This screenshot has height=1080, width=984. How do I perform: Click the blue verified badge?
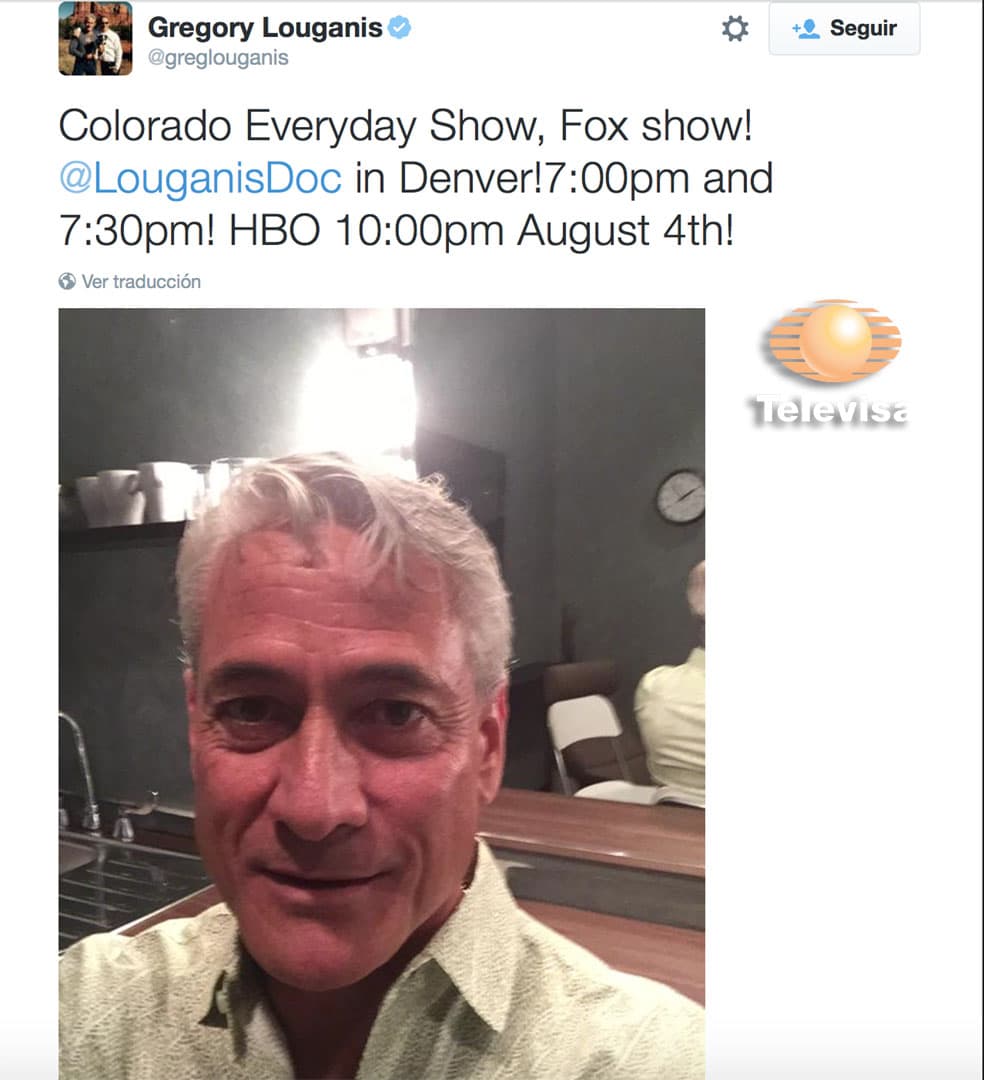pos(399,28)
